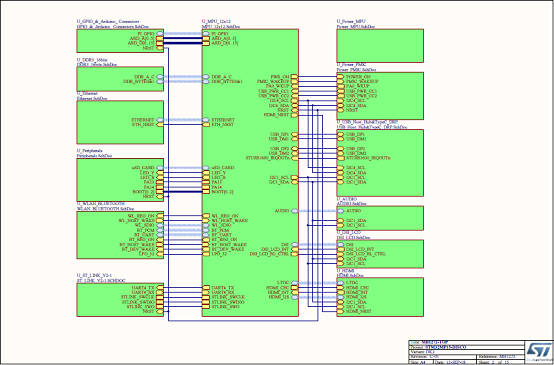Click the PI_GPIO port on GPIO connectors block
The width and height of the screenshot is (554, 365).
150,34
